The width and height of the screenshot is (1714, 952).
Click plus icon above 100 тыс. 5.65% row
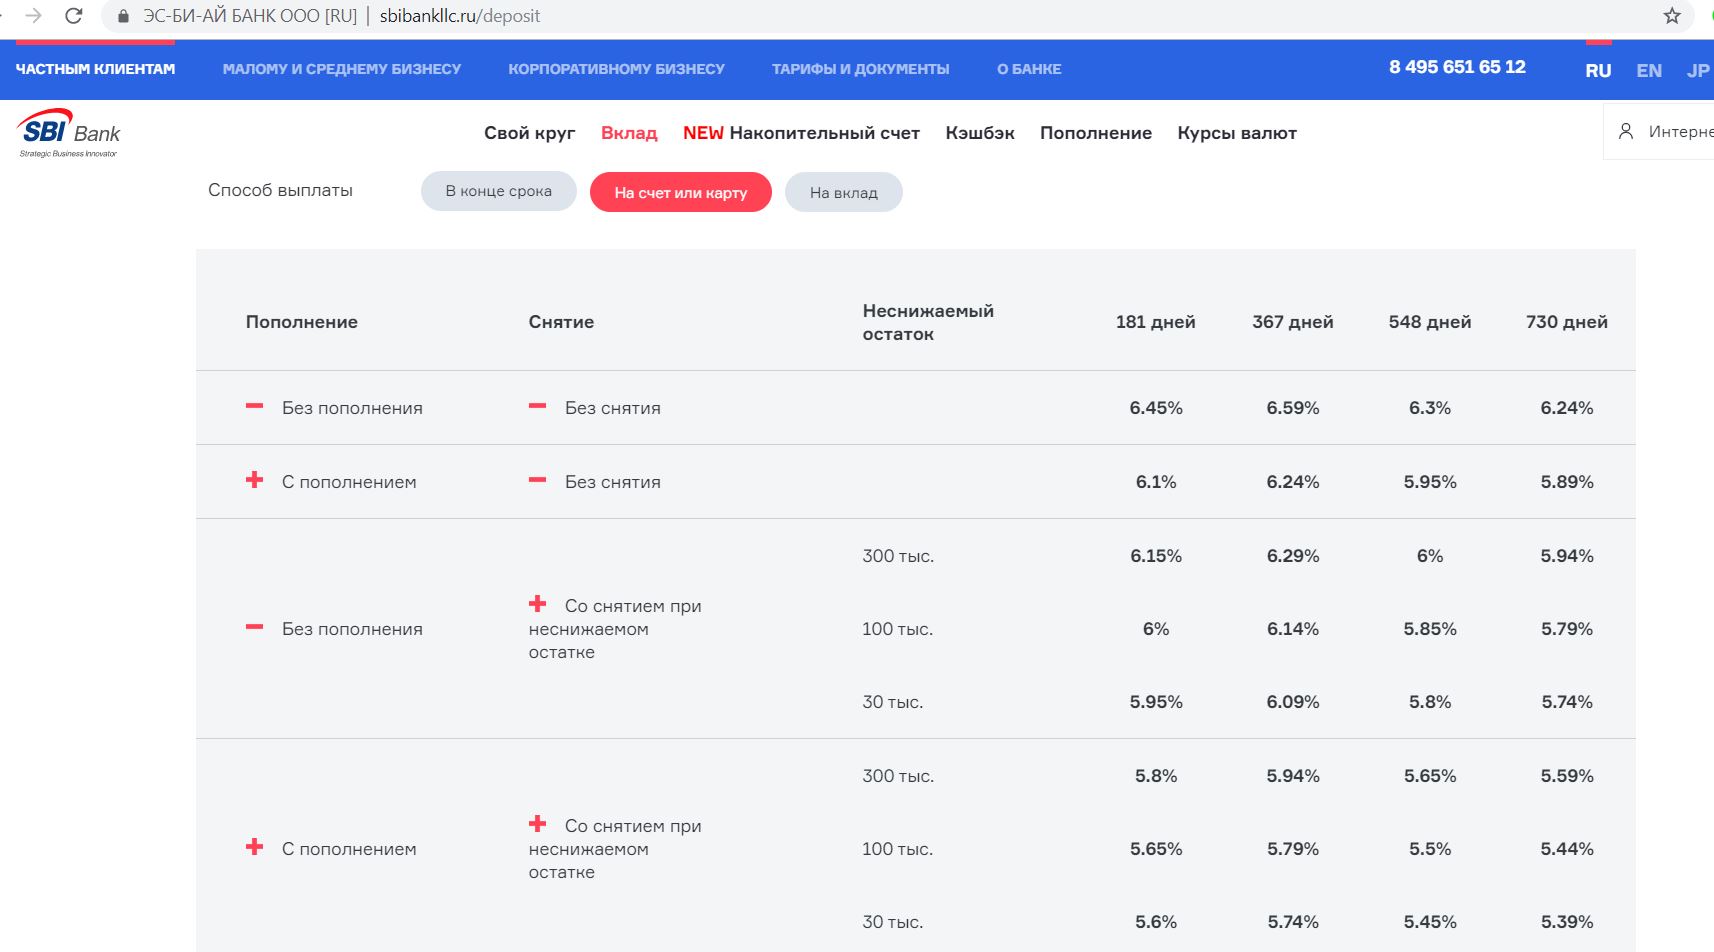pos(538,824)
